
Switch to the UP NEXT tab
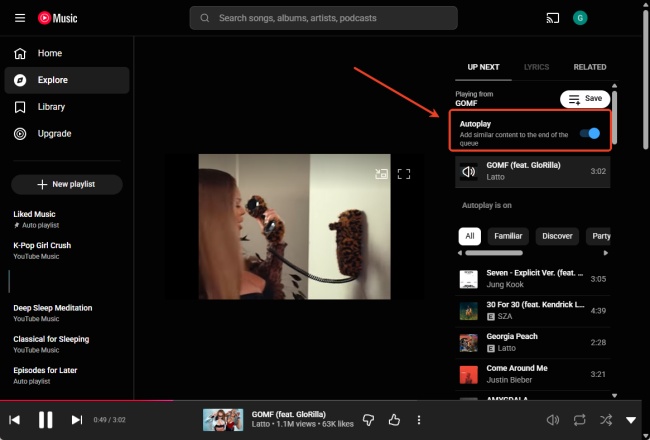tap(483, 67)
